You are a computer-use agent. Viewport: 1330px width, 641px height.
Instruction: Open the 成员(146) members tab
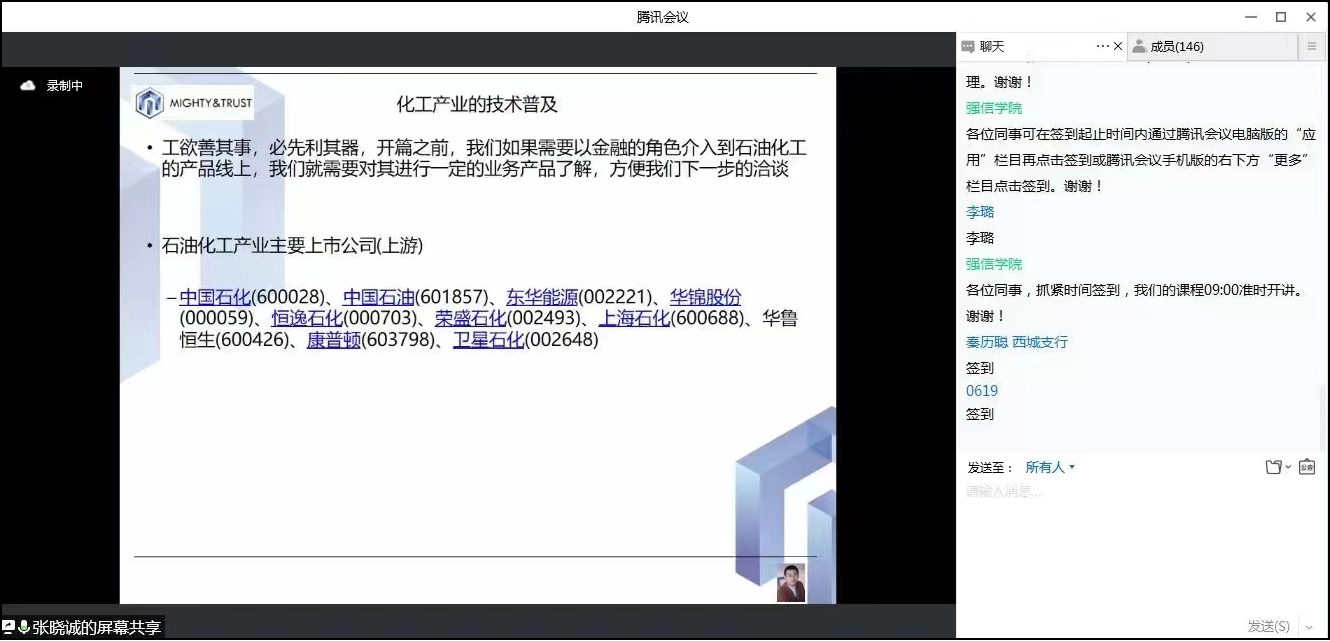1212,46
